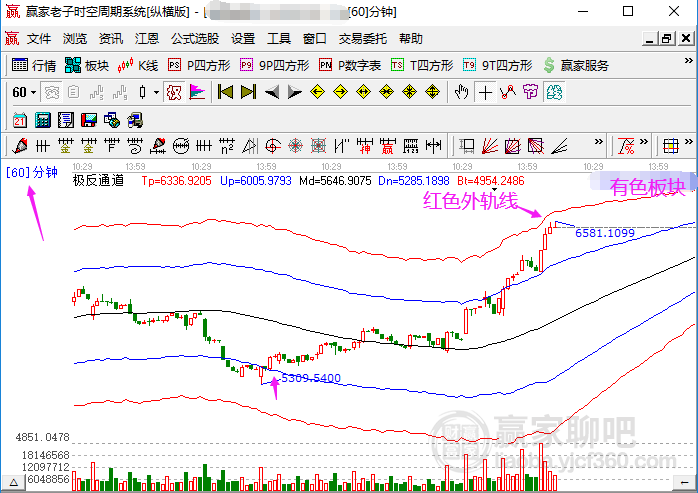This screenshot has width=698, height=493.
Task: Open the calendar icon showing 21
Action: pyautogui.click(x=20, y=120)
